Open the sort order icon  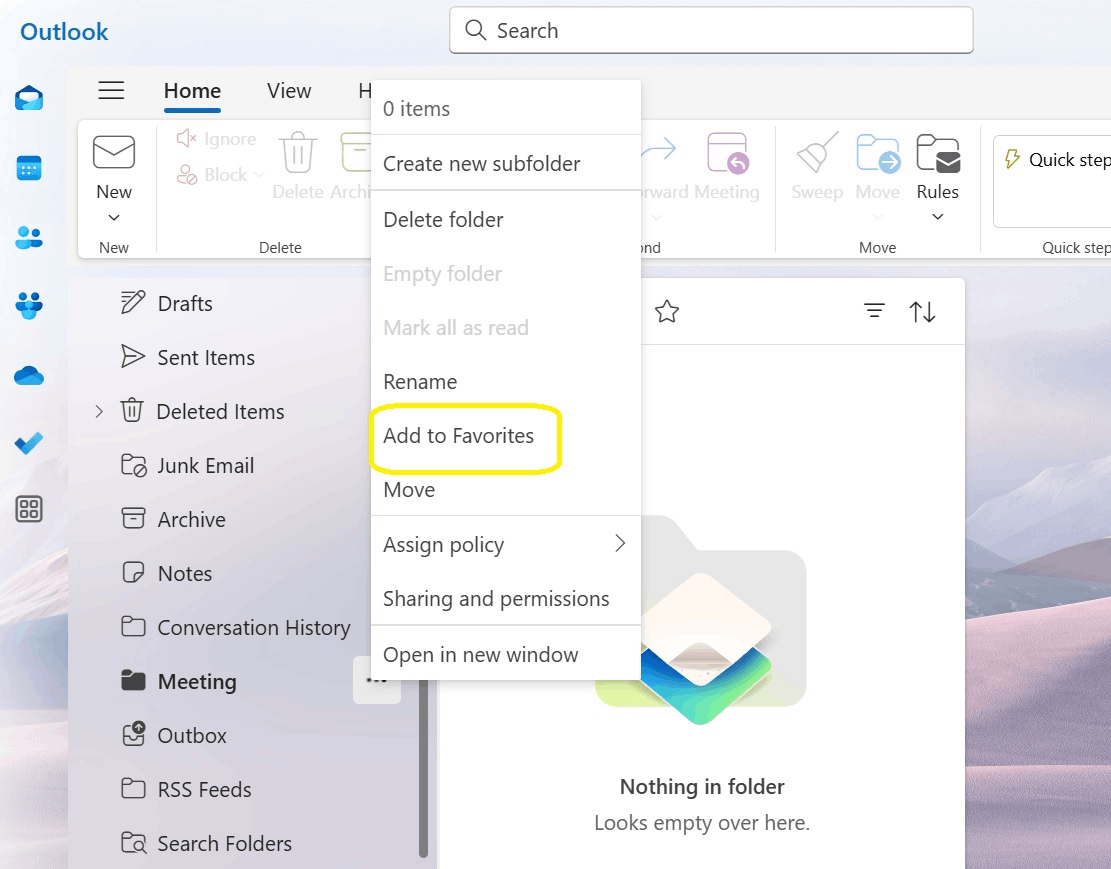pos(921,311)
